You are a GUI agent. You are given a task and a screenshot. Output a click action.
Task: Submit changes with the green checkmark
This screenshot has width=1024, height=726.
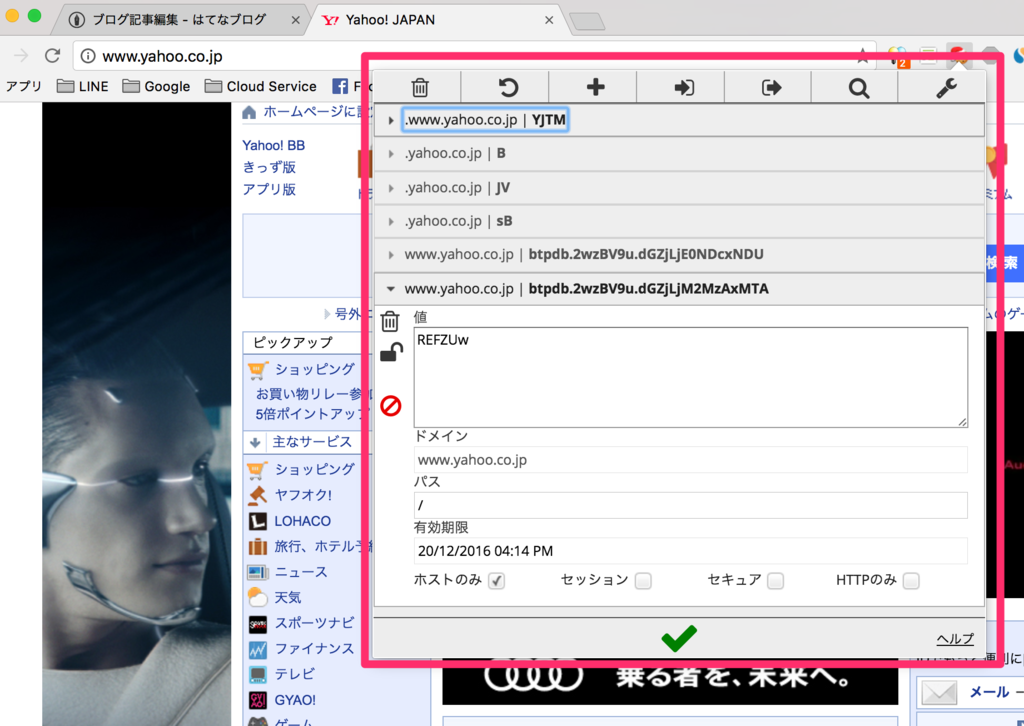click(x=679, y=638)
